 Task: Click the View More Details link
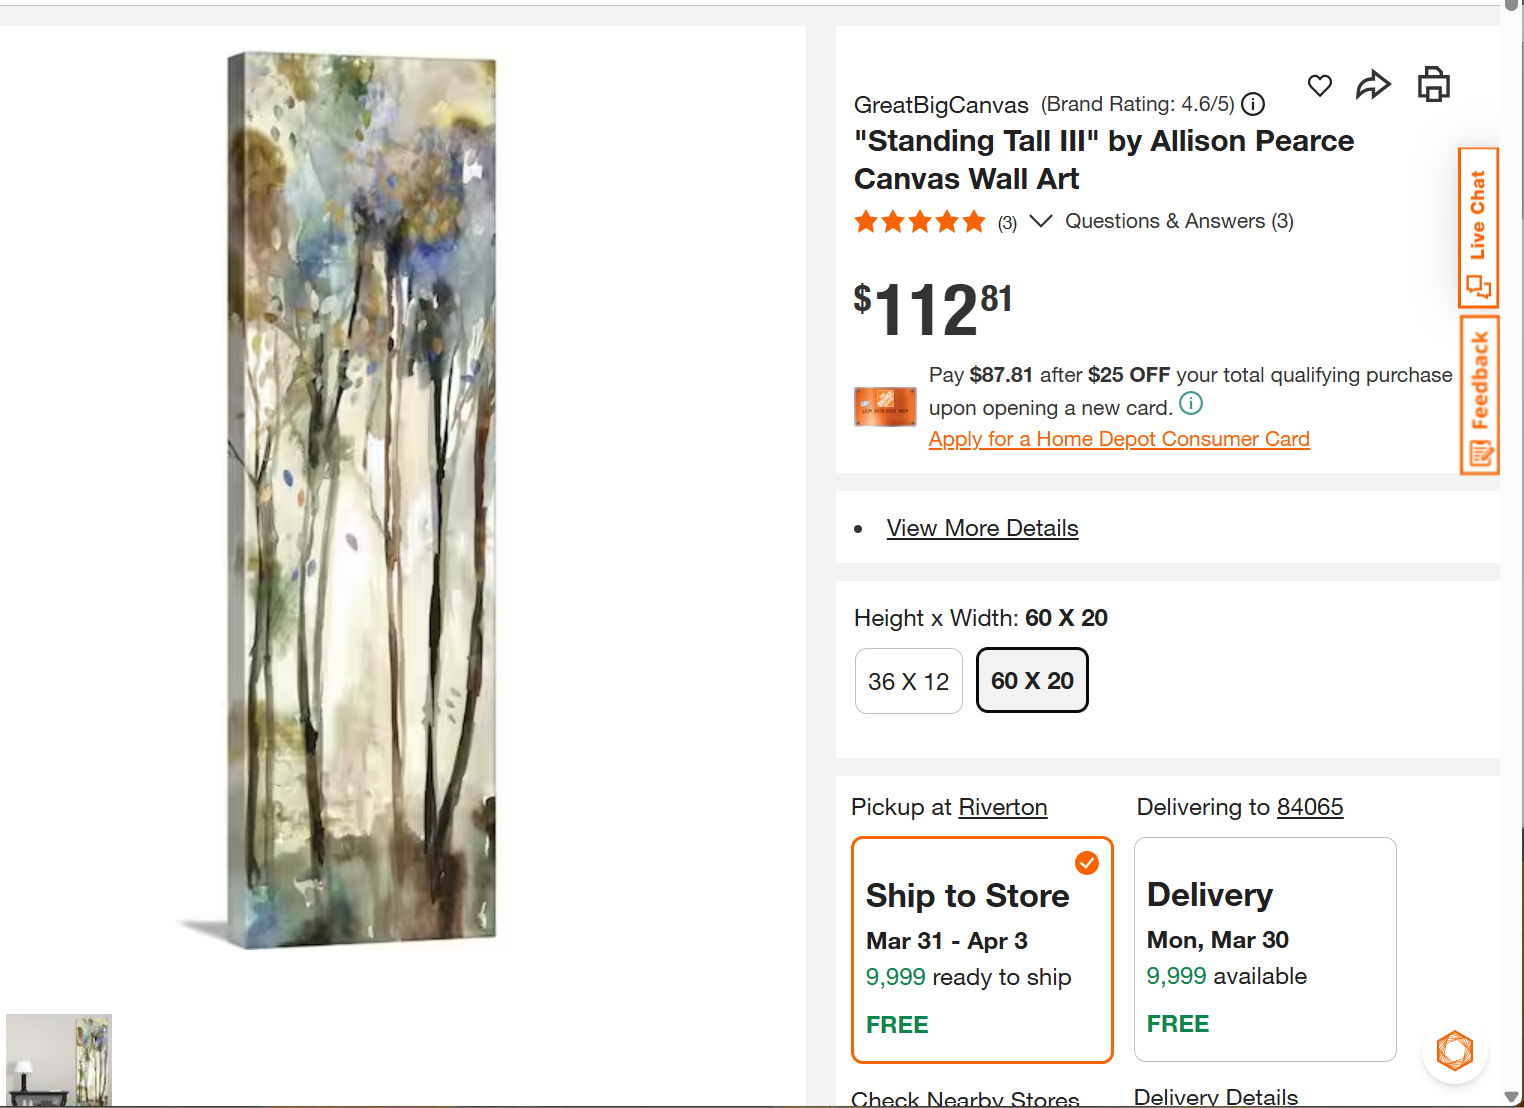982,528
